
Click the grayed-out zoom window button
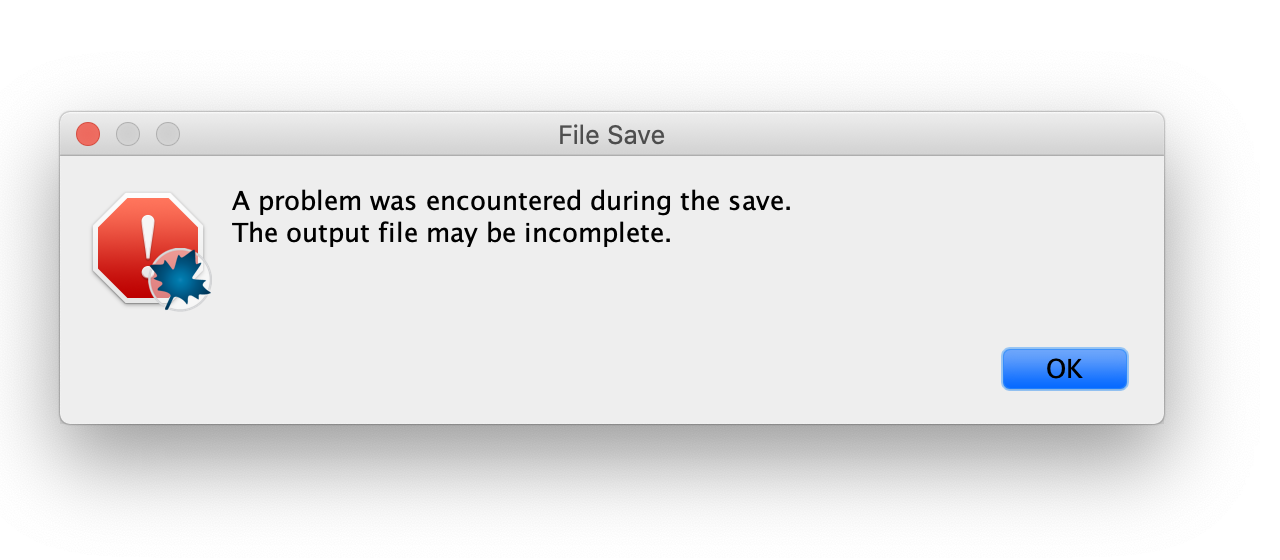click(168, 134)
